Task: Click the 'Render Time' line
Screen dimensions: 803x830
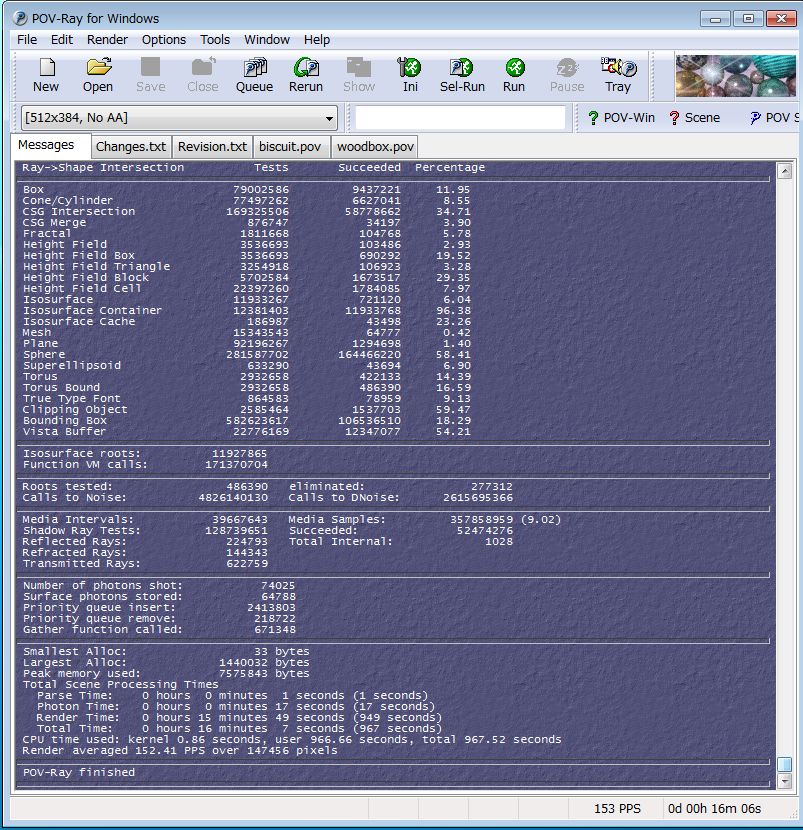Action: coord(239,718)
